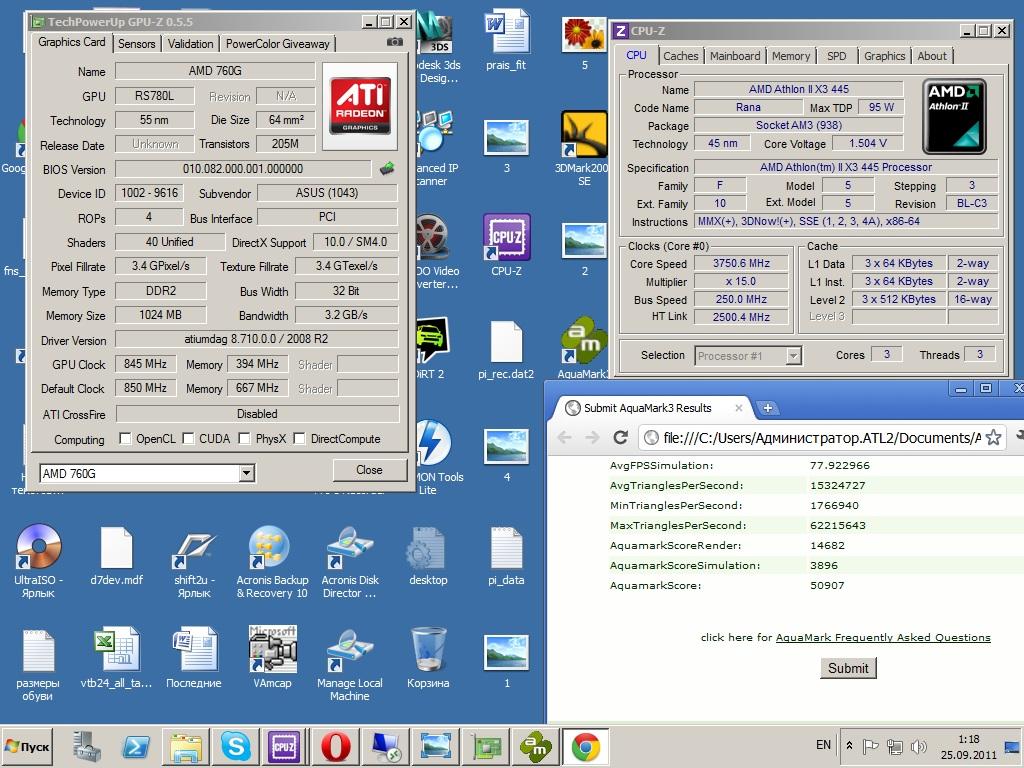This screenshot has width=1024, height=768.
Task: Open the d7dev.mdf file icon
Action: [x=116, y=547]
